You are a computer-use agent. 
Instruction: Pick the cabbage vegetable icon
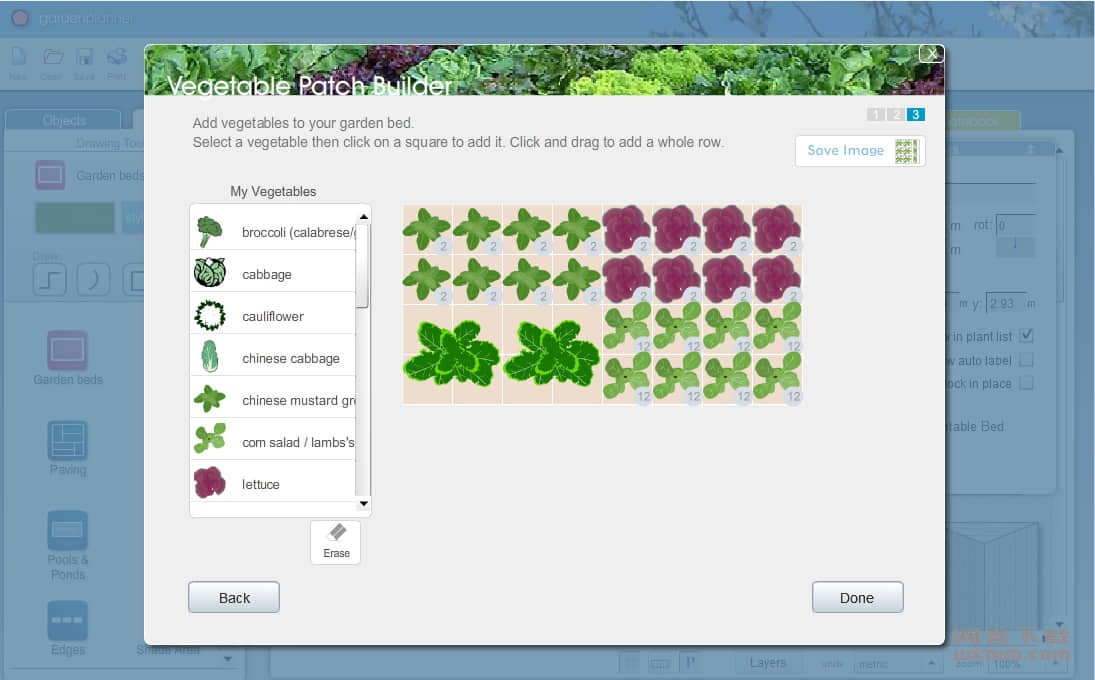[x=210, y=273]
